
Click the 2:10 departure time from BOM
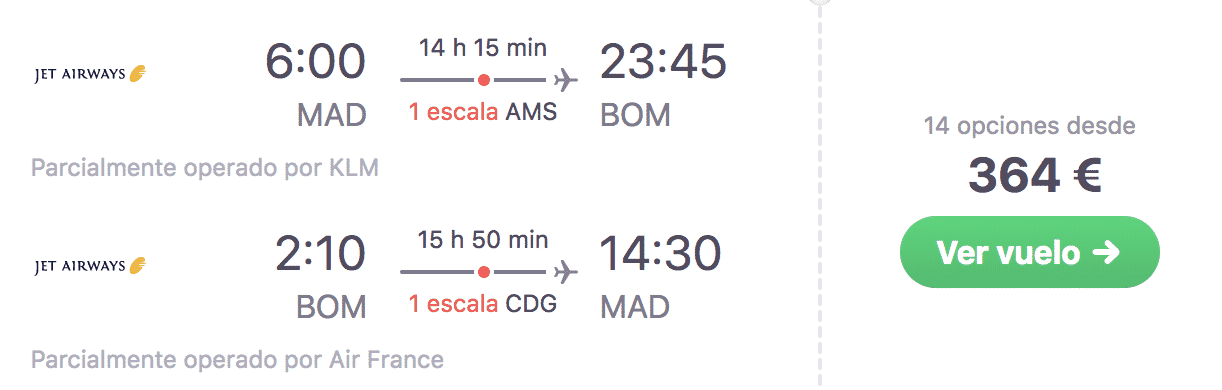tap(321, 255)
